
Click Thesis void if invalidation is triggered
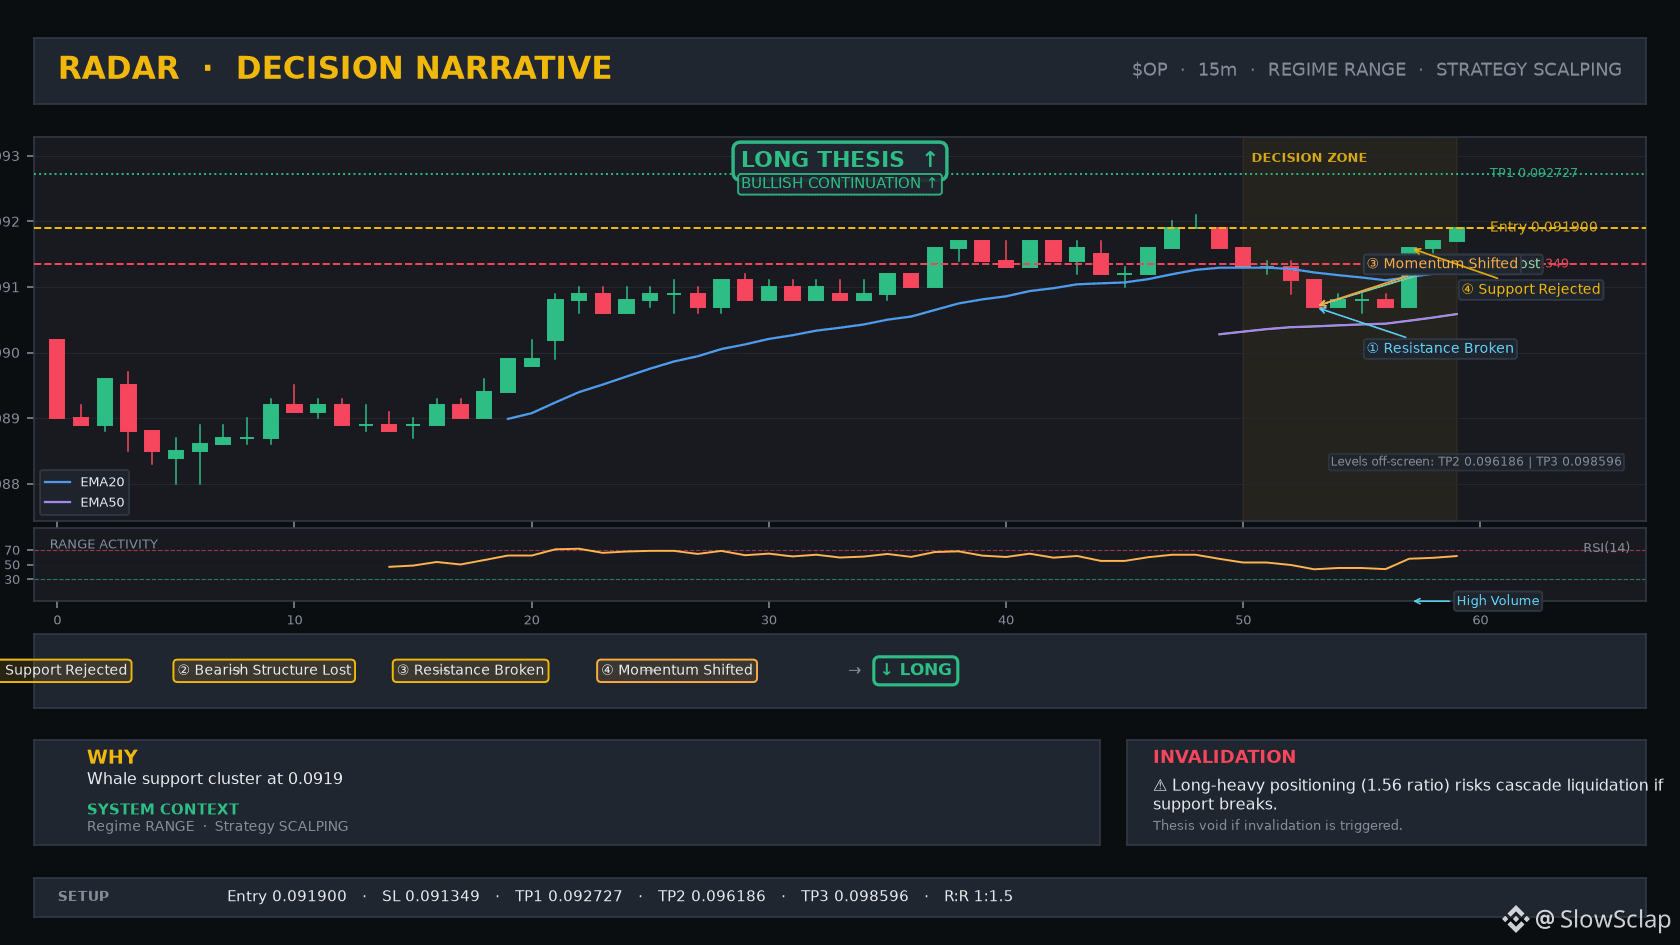click(x=1278, y=826)
